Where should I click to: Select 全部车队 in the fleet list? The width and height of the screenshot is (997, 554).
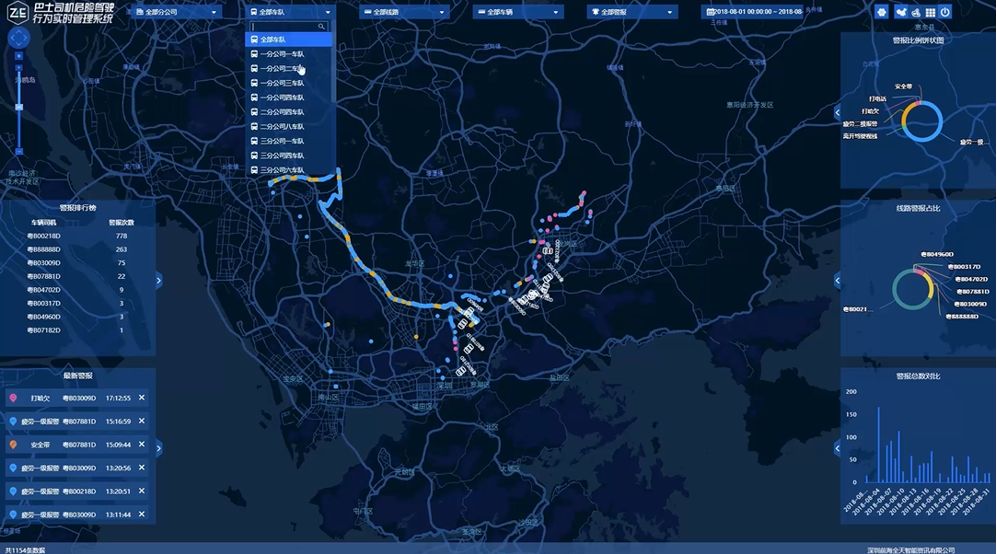click(289, 39)
